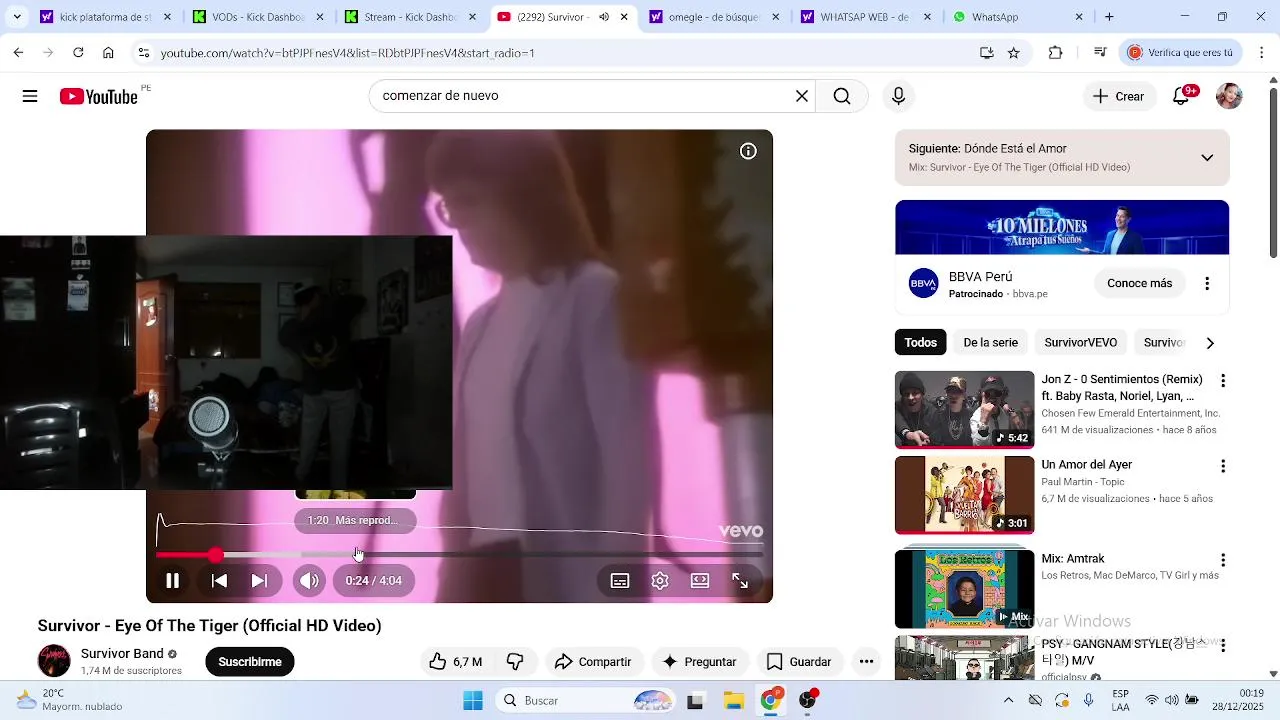Show video info card icon

pos(748,151)
